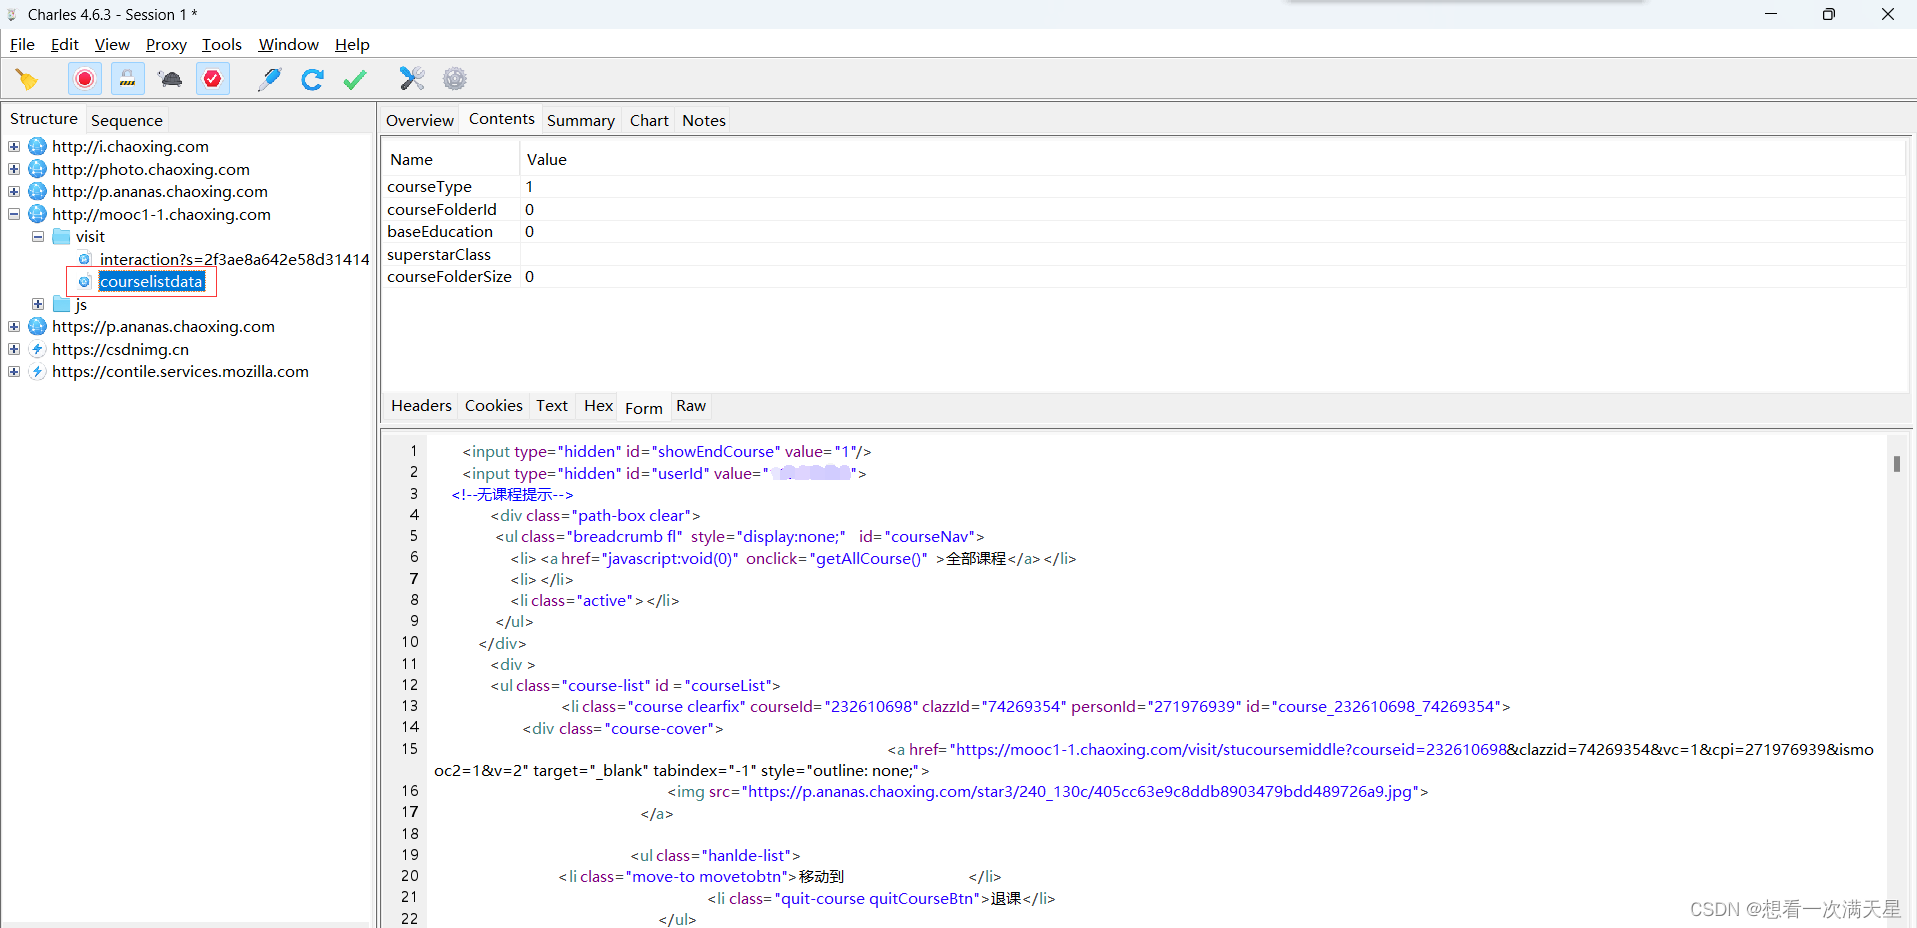The height and width of the screenshot is (928, 1917).
Task: Show request Cookies tab
Action: tap(494, 405)
